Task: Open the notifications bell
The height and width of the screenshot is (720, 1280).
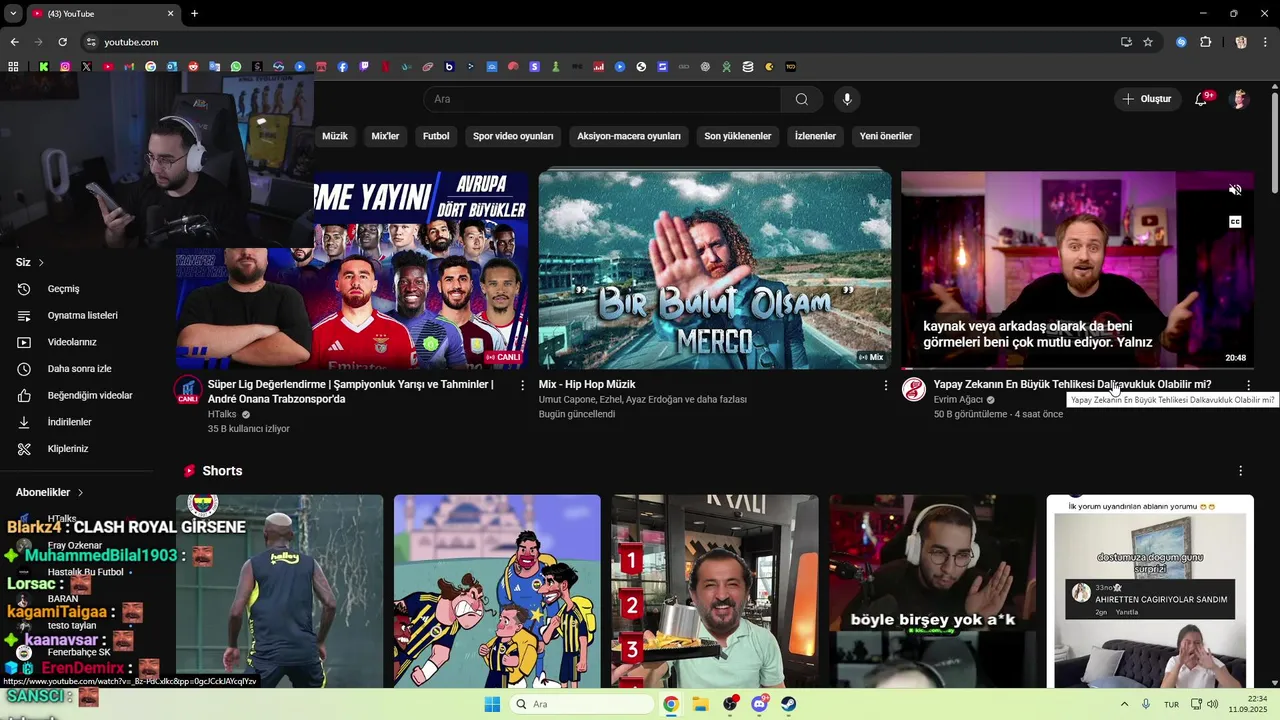Action: pyautogui.click(x=1201, y=99)
